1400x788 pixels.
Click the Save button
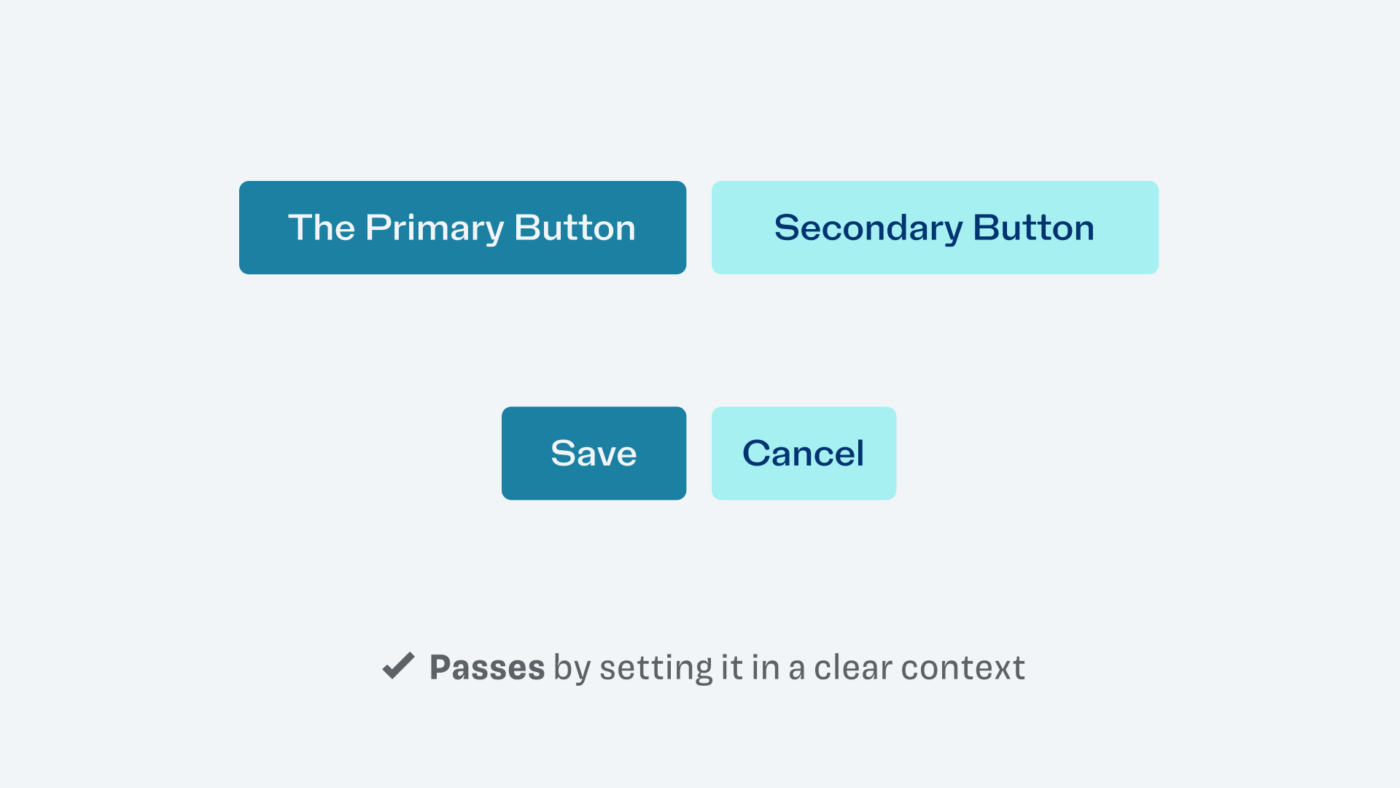point(594,453)
